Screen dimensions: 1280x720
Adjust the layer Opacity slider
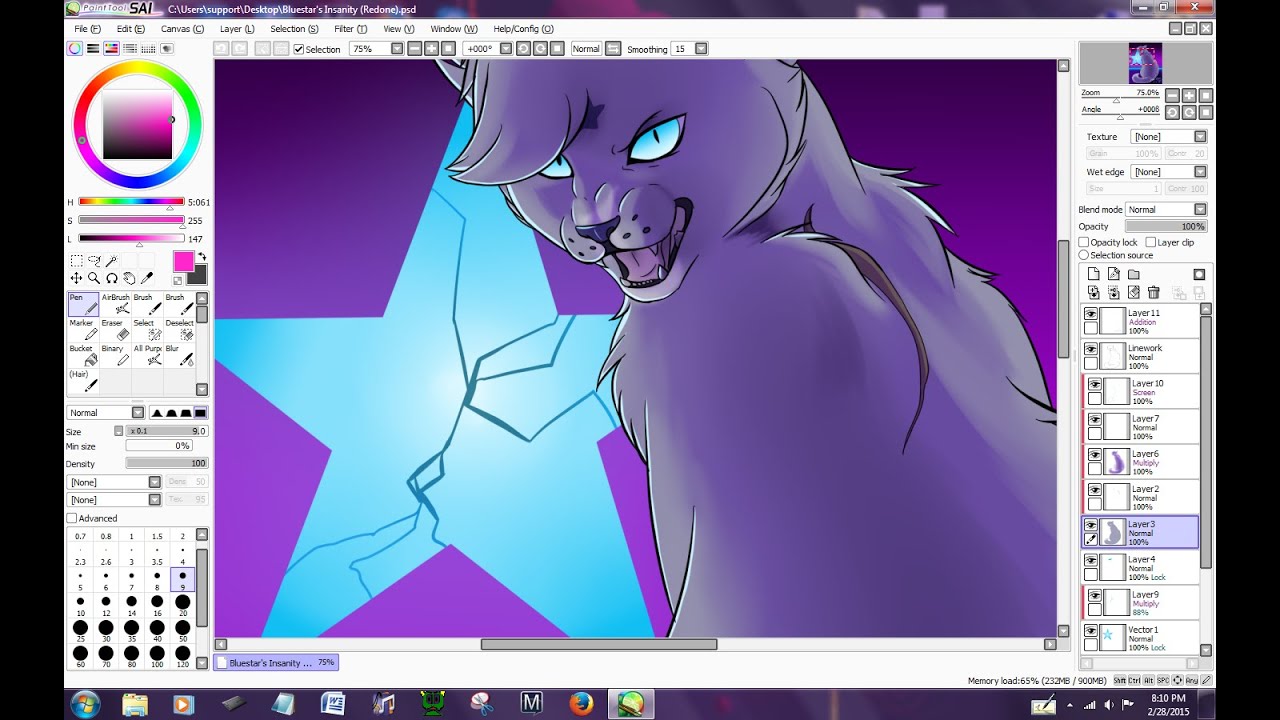1166,226
